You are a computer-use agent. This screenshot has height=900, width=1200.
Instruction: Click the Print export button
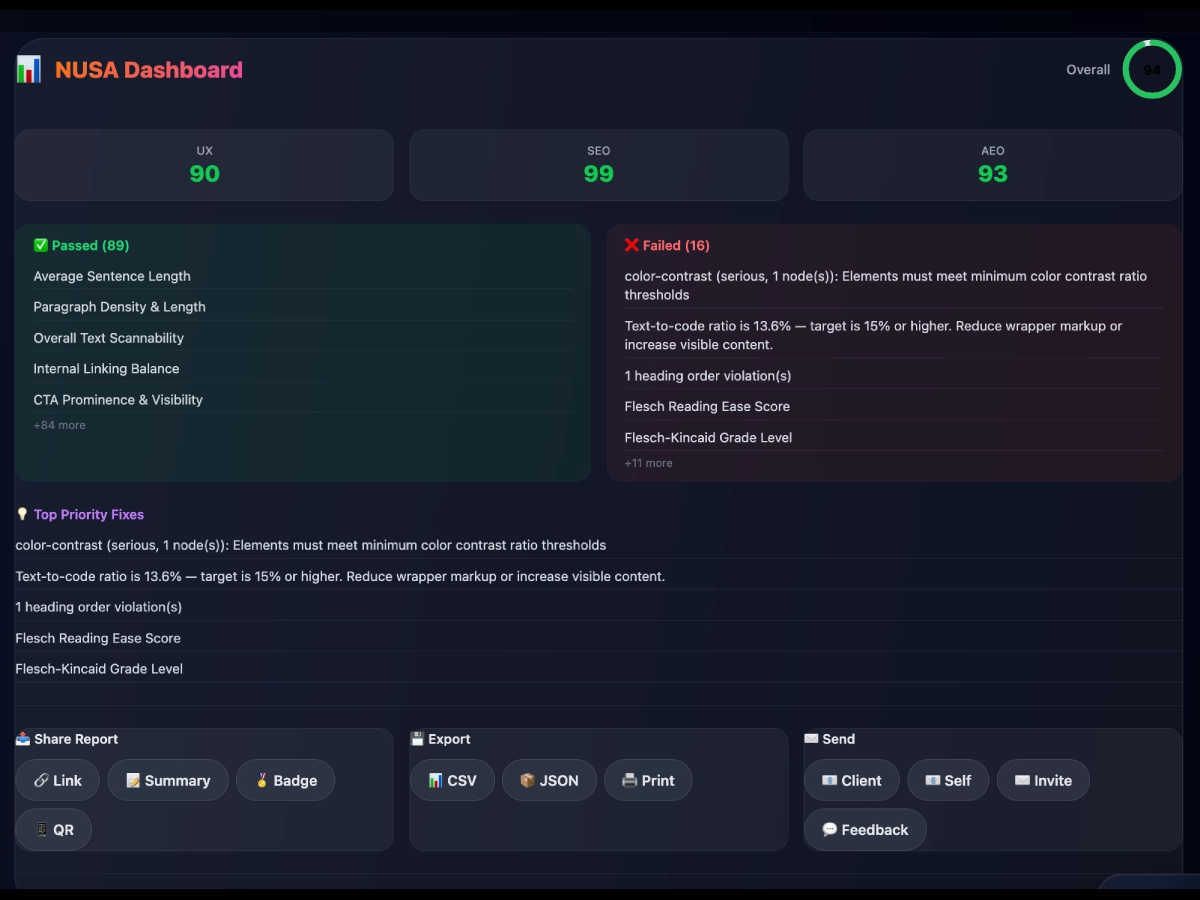click(x=648, y=781)
